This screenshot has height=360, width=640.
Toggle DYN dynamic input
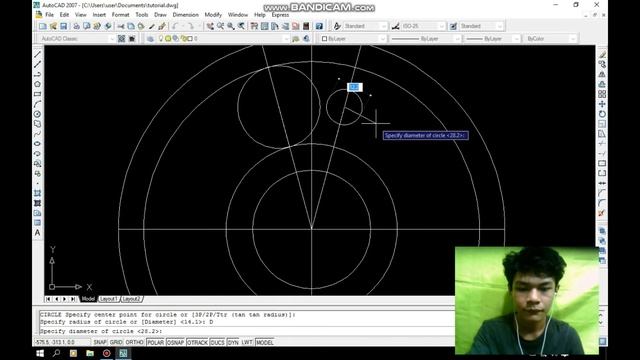point(233,342)
